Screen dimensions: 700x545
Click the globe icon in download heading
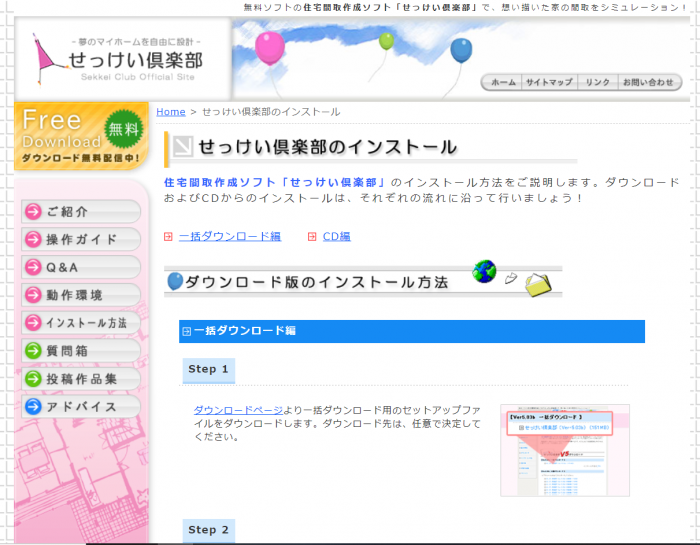pyautogui.click(x=484, y=271)
